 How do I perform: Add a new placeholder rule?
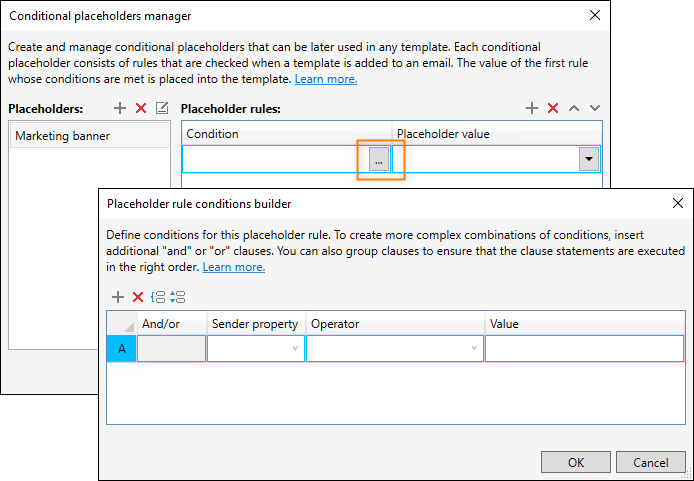(532, 108)
